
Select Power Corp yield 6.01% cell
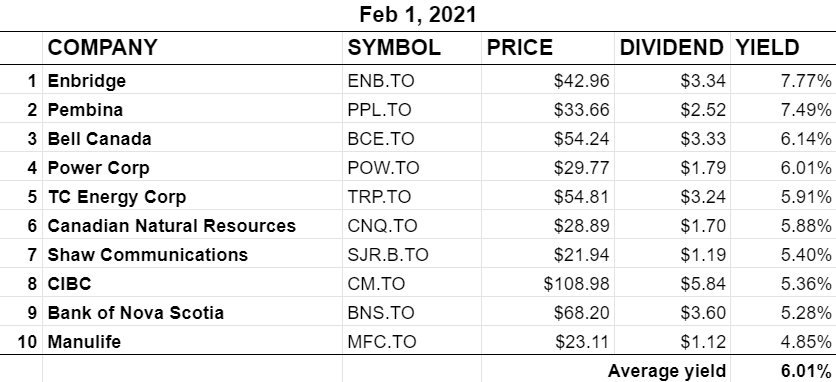783,168
